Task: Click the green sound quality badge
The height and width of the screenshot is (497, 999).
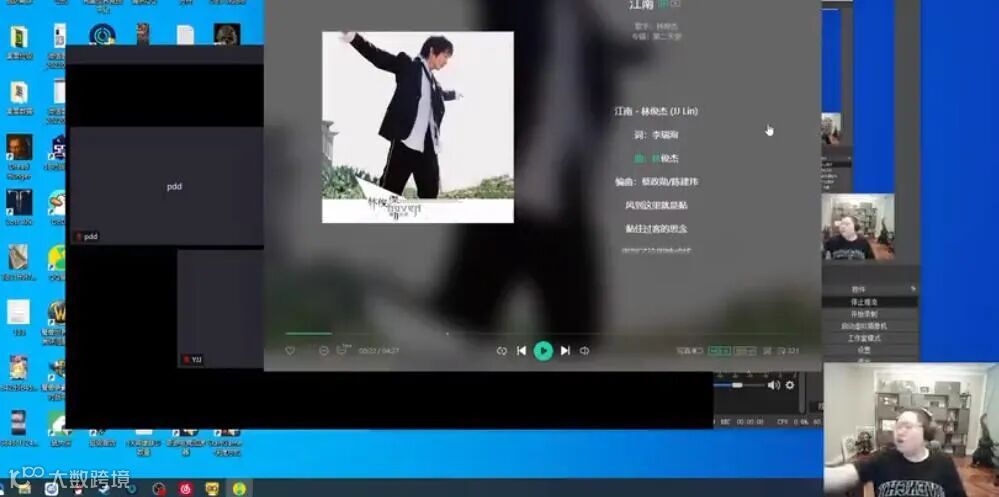Action: 719,351
